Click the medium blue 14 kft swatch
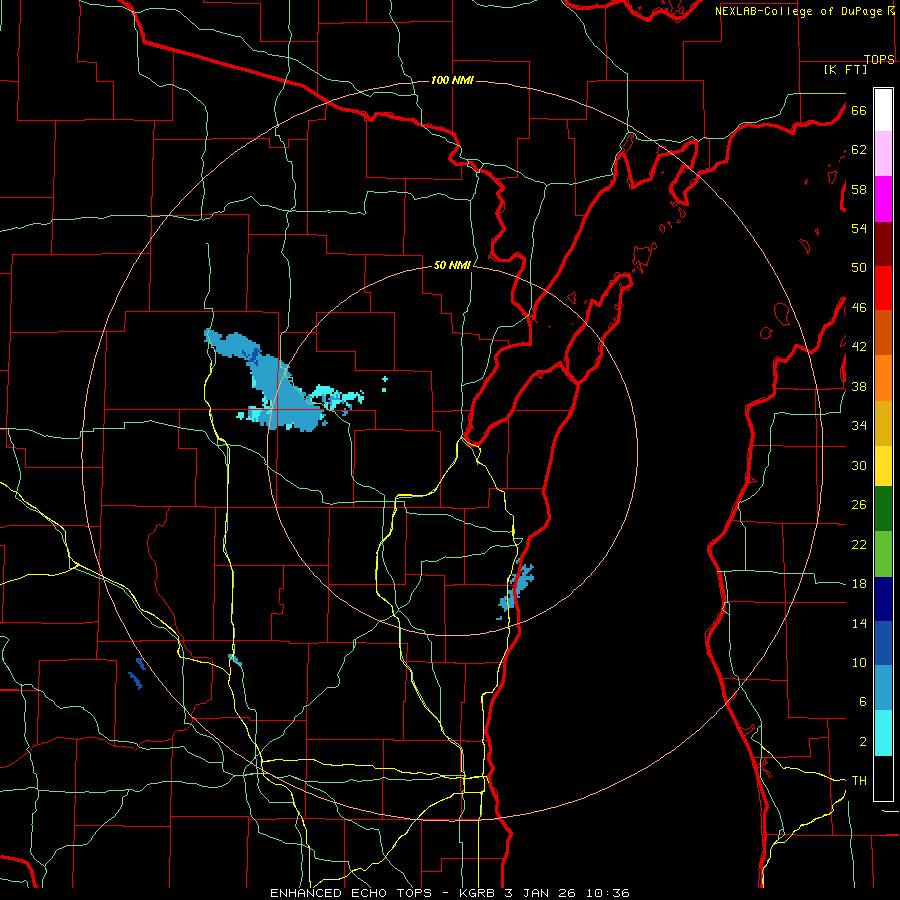The image size is (900, 900). click(883, 643)
